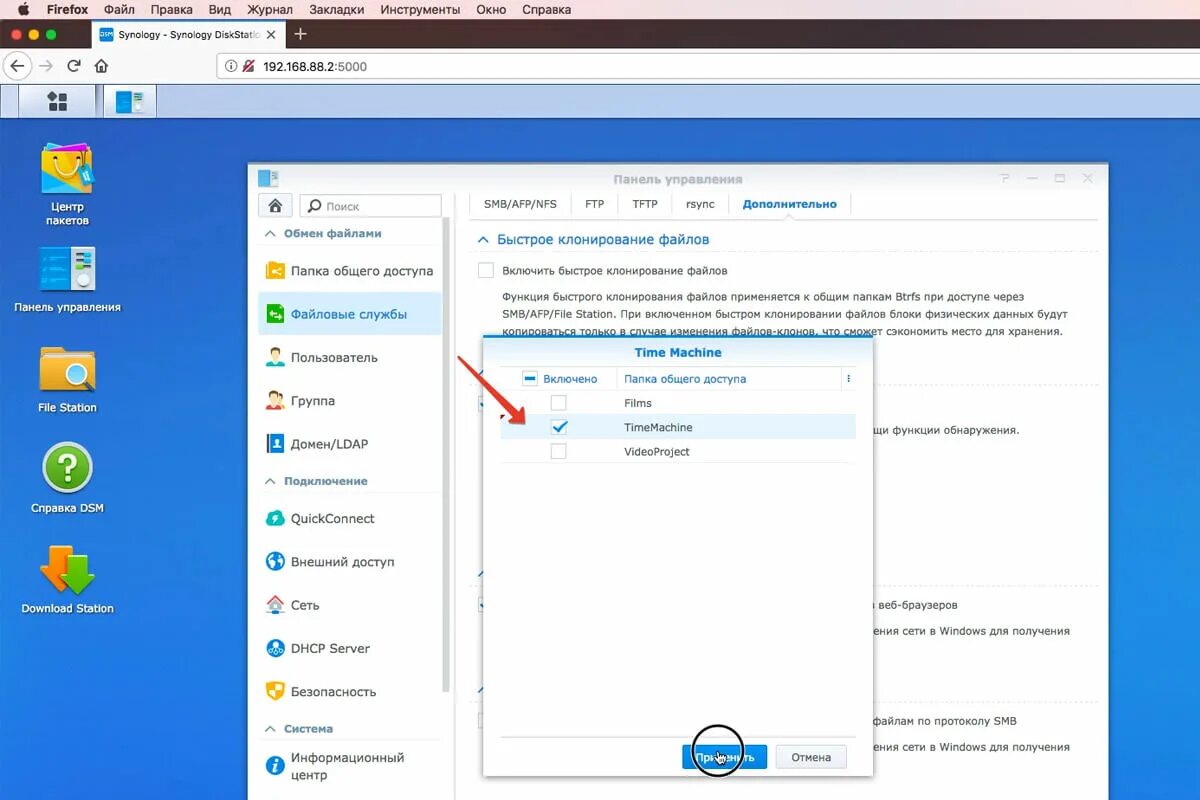Open the User settings

tap(349, 357)
